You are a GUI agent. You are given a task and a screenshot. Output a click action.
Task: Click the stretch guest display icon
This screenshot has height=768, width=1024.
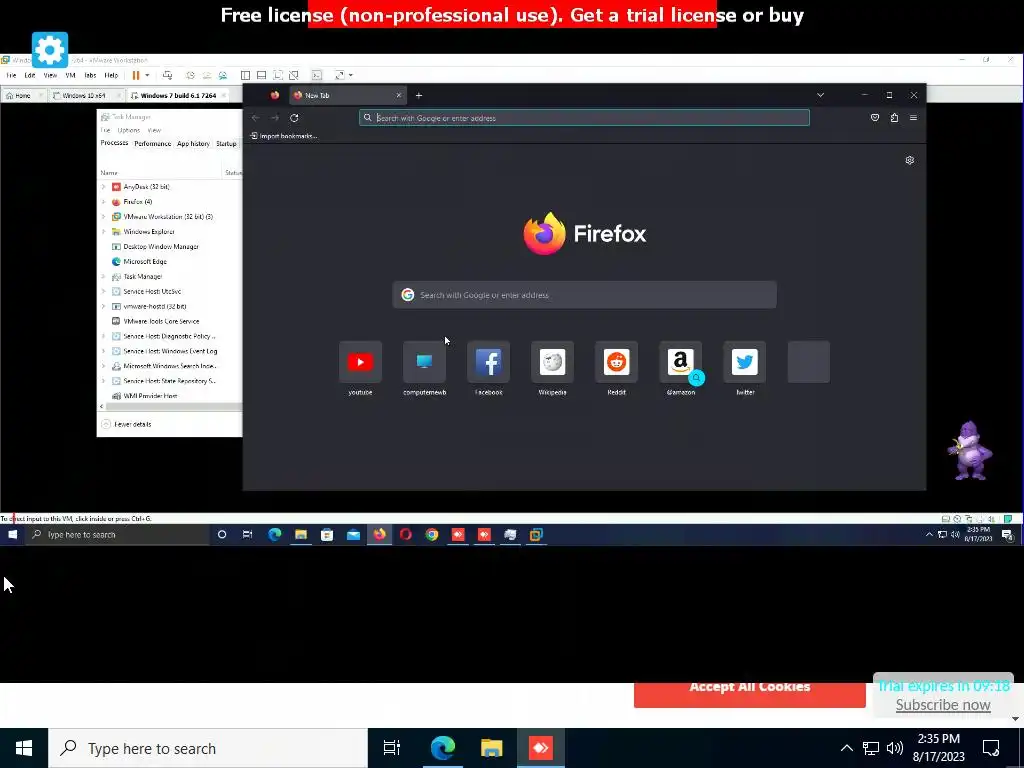coord(339,76)
